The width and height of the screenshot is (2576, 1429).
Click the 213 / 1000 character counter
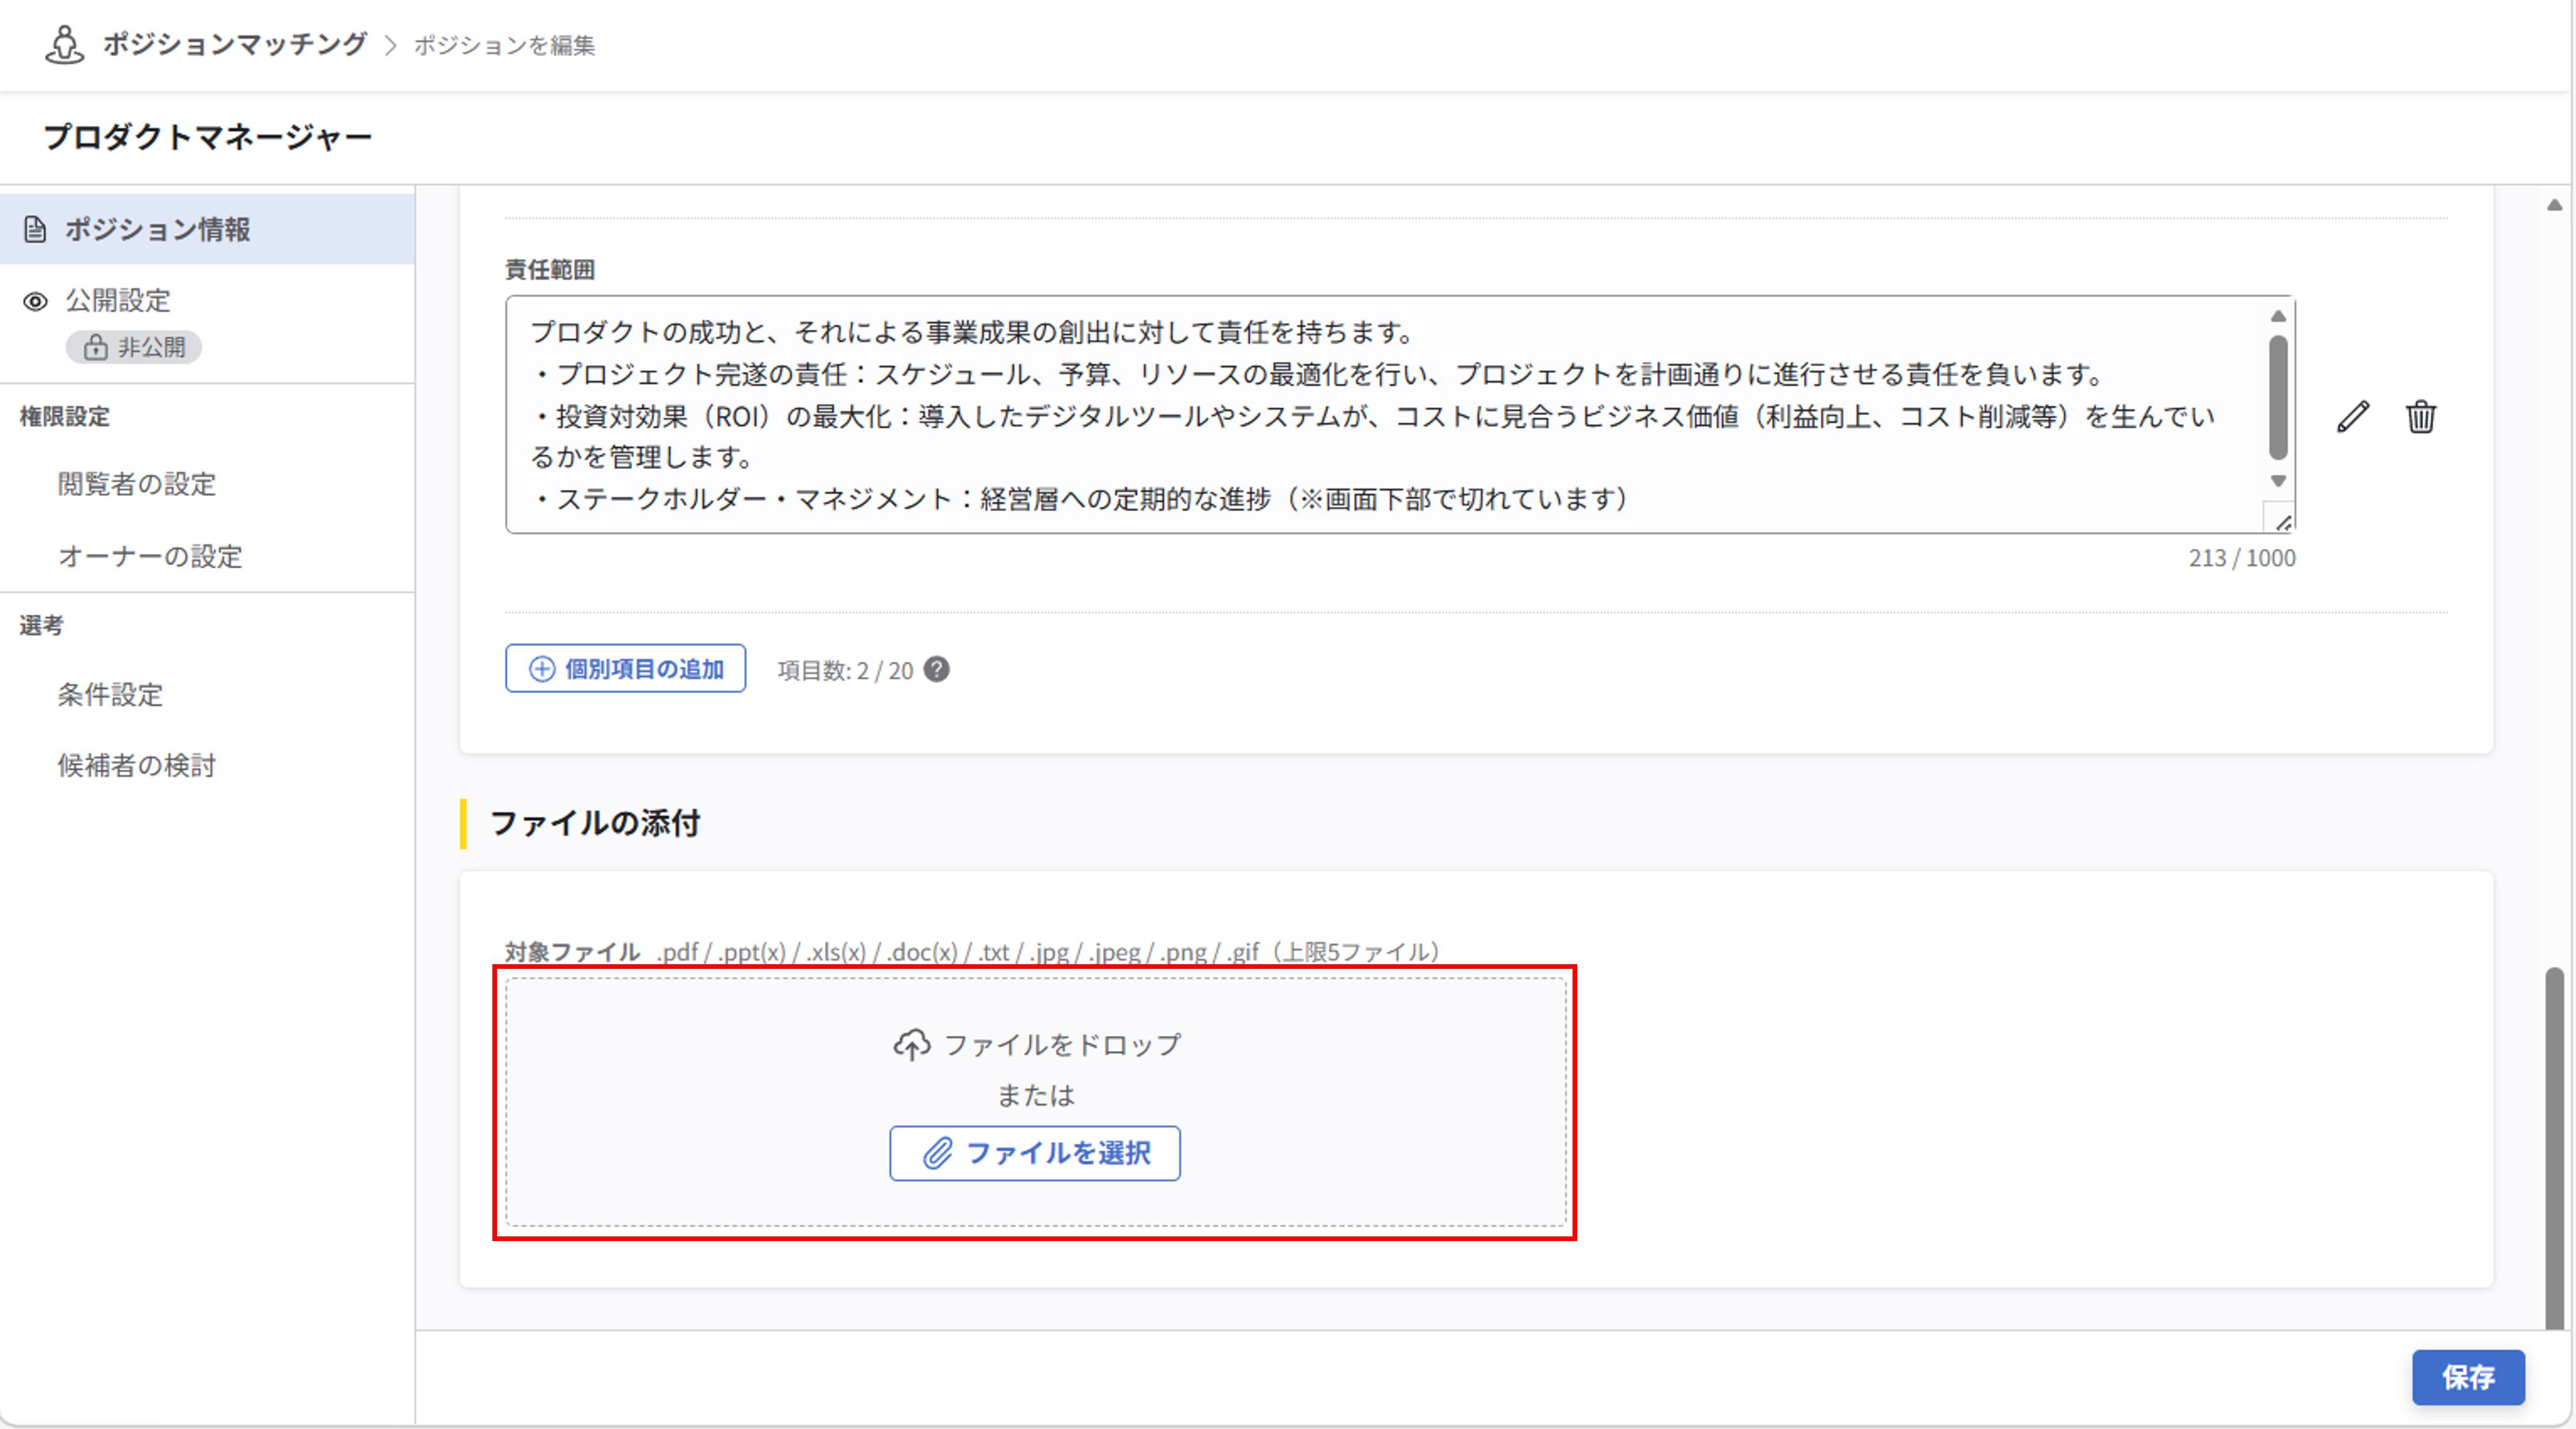pyautogui.click(x=2242, y=558)
